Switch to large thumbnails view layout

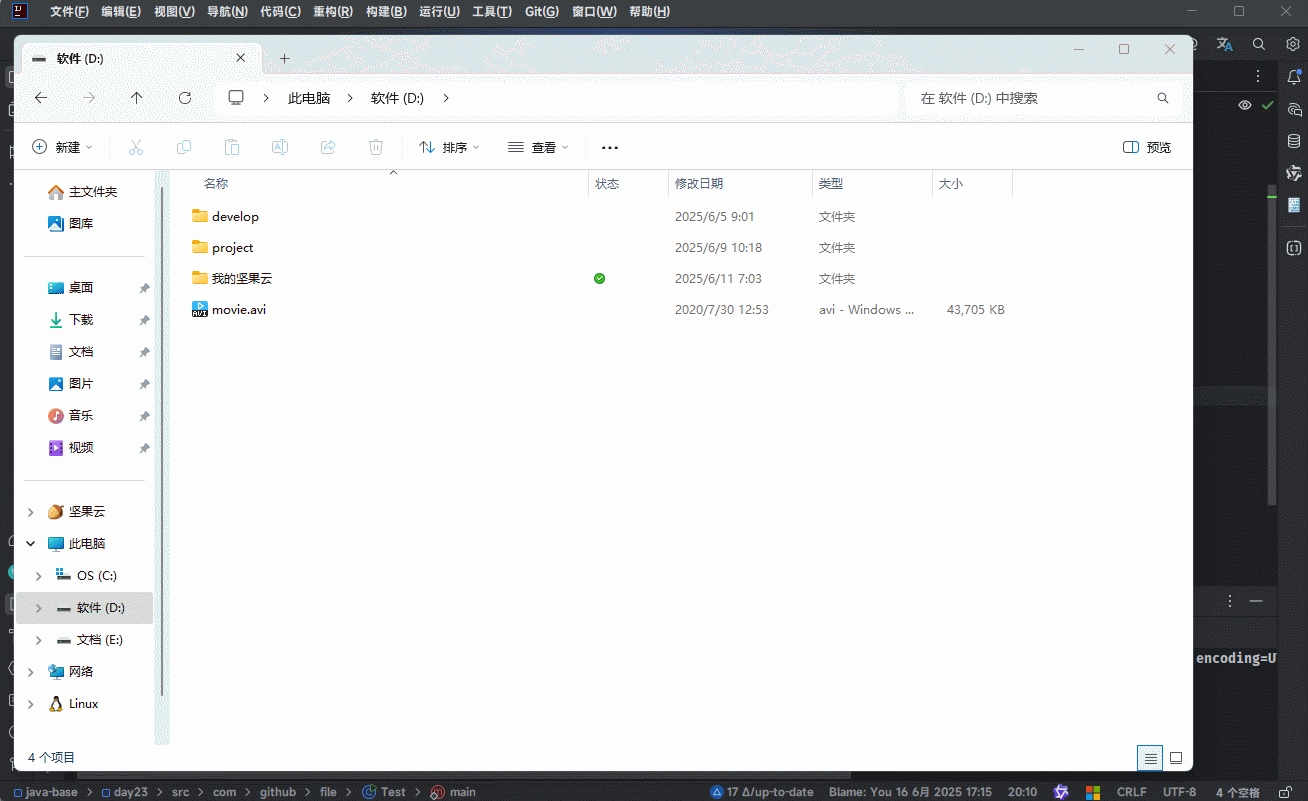pyautogui.click(x=1176, y=758)
